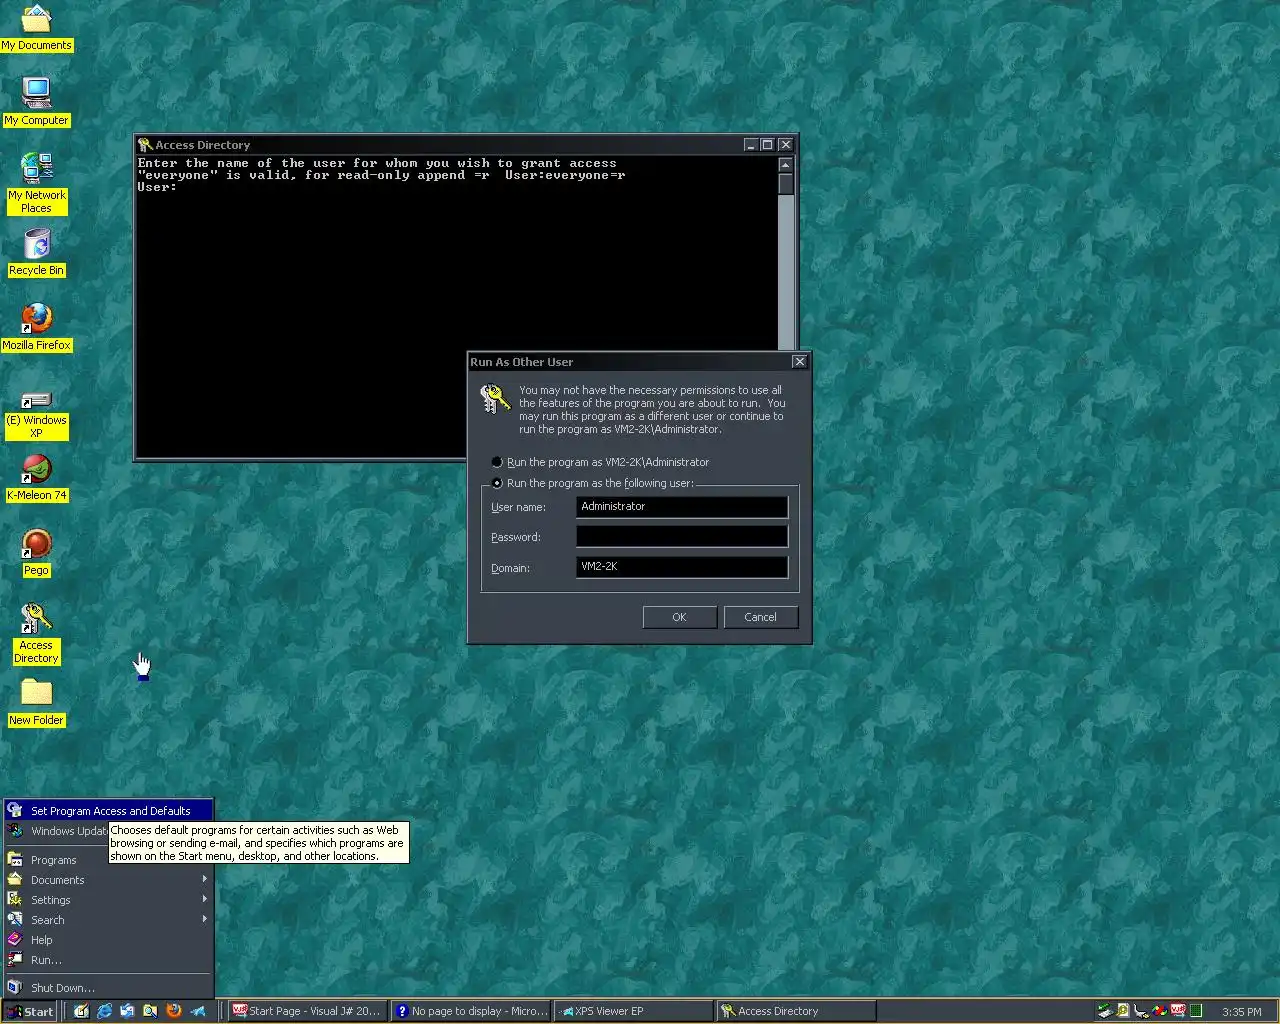The width and height of the screenshot is (1280, 1024).
Task: Click the blue fish quick launch icon
Action: point(197,1011)
